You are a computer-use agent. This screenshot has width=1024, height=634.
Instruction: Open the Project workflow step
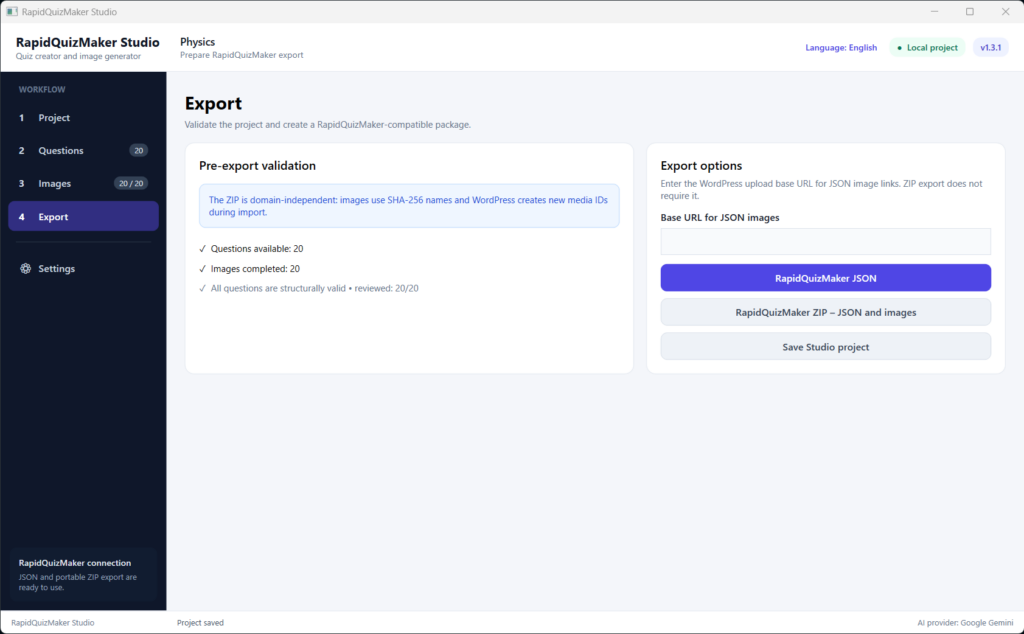click(x=83, y=118)
